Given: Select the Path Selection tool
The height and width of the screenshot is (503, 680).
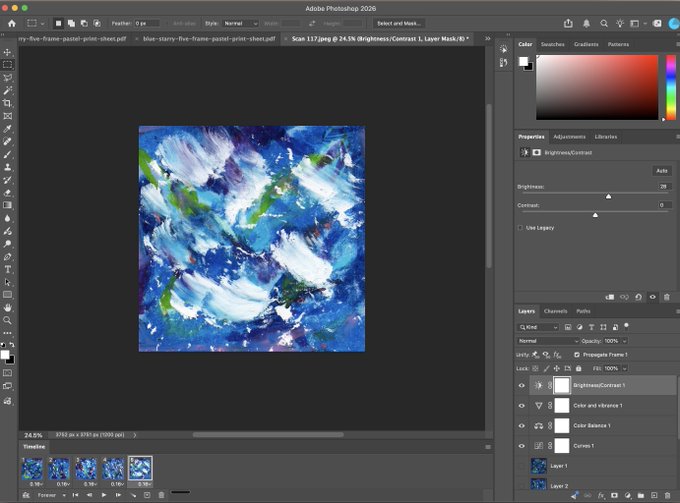Looking at the screenshot, I should coord(7,282).
